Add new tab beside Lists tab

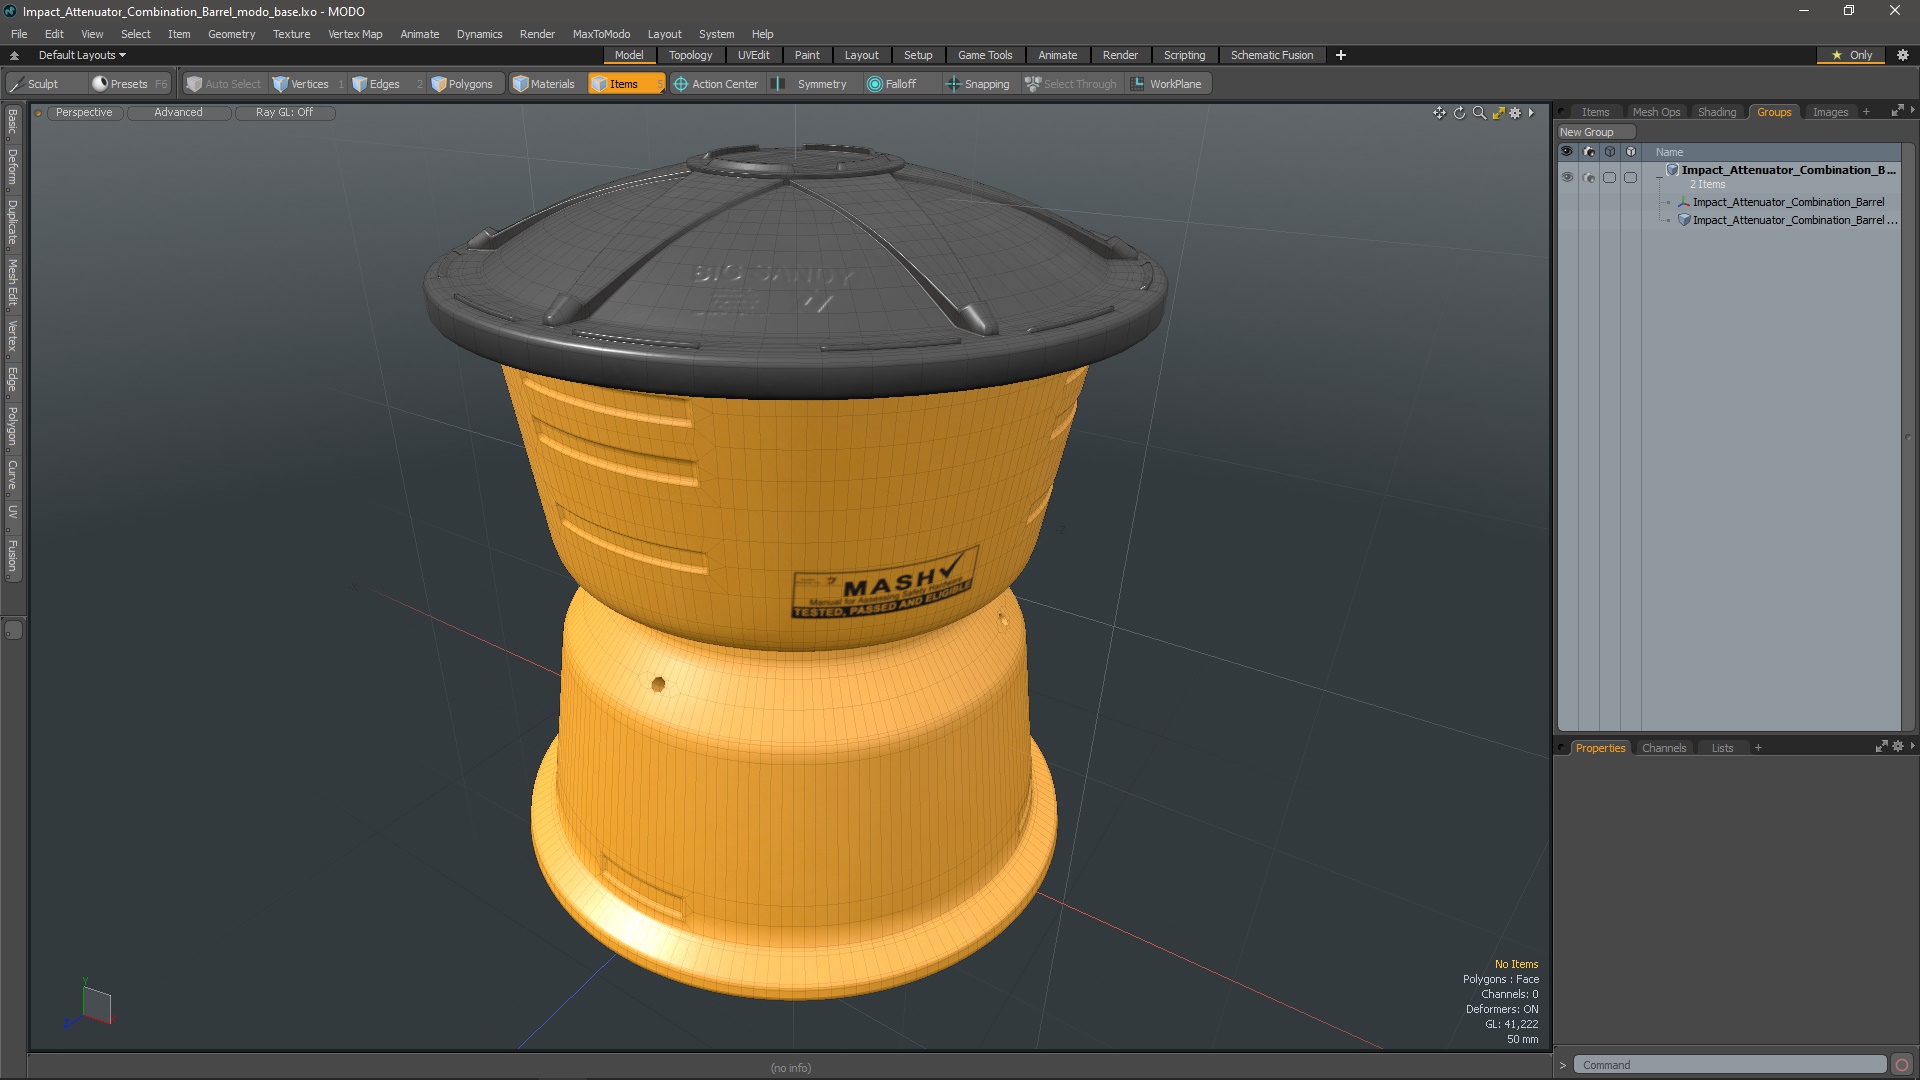coord(1758,748)
